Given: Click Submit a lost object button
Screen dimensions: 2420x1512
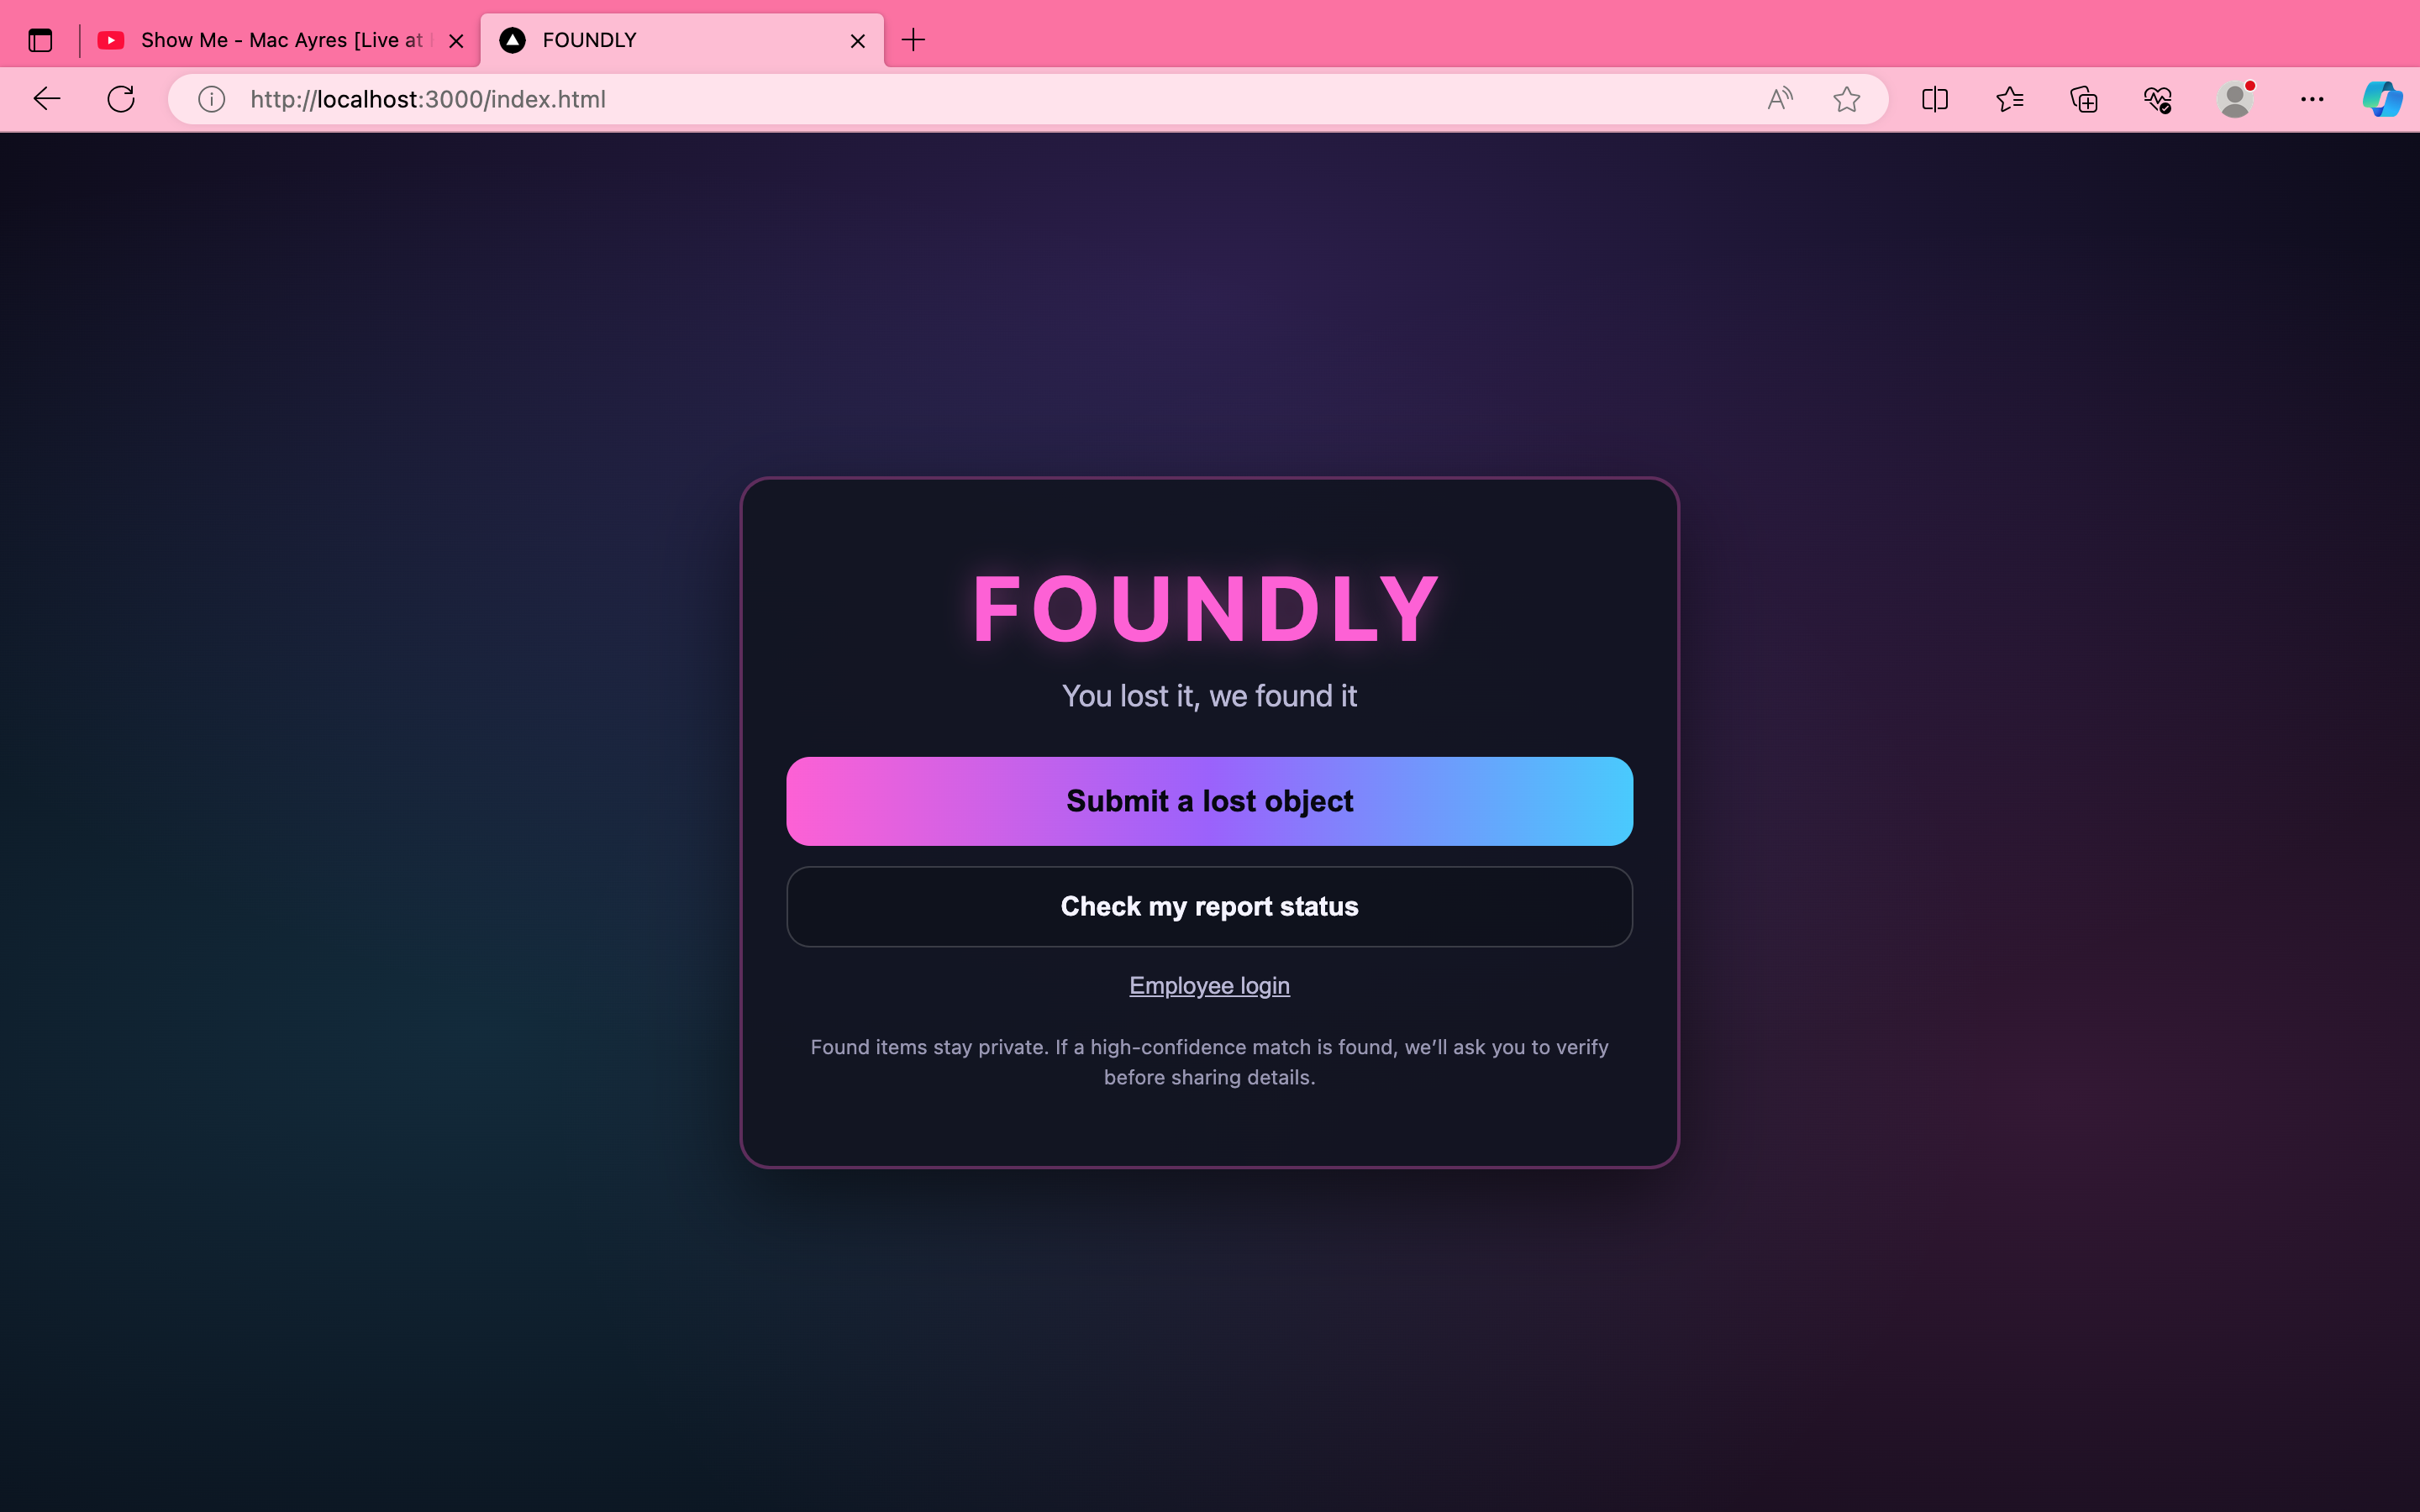Looking at the screenshot, I should pos(1209,801).
